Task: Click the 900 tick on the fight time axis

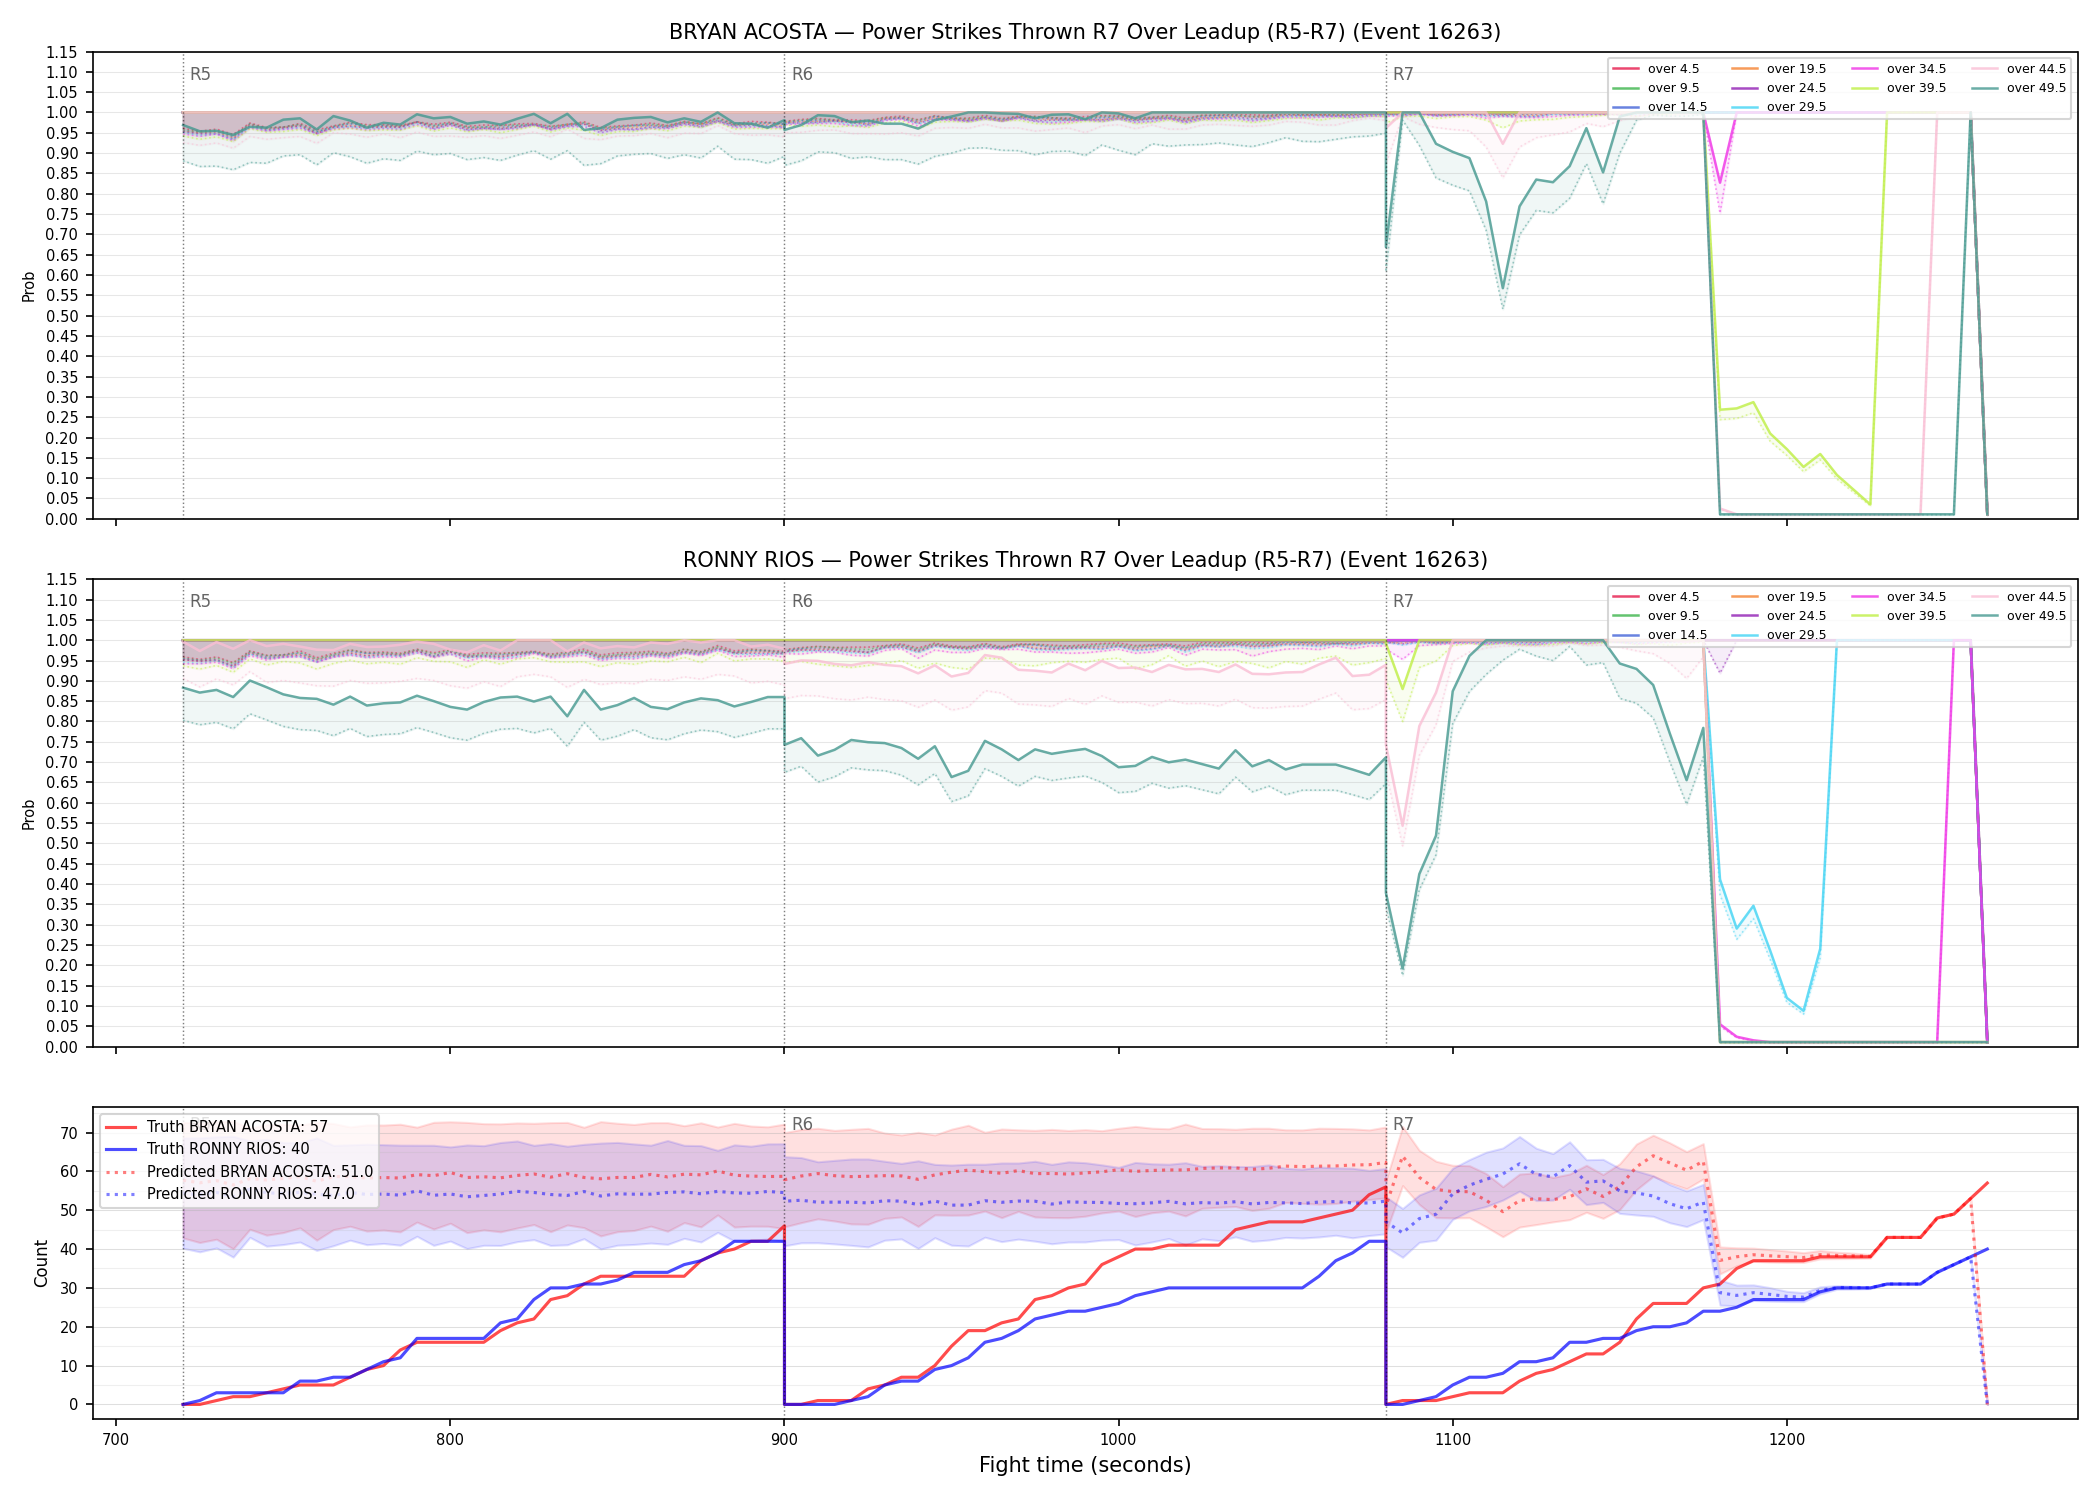Action: point(784,1439)
